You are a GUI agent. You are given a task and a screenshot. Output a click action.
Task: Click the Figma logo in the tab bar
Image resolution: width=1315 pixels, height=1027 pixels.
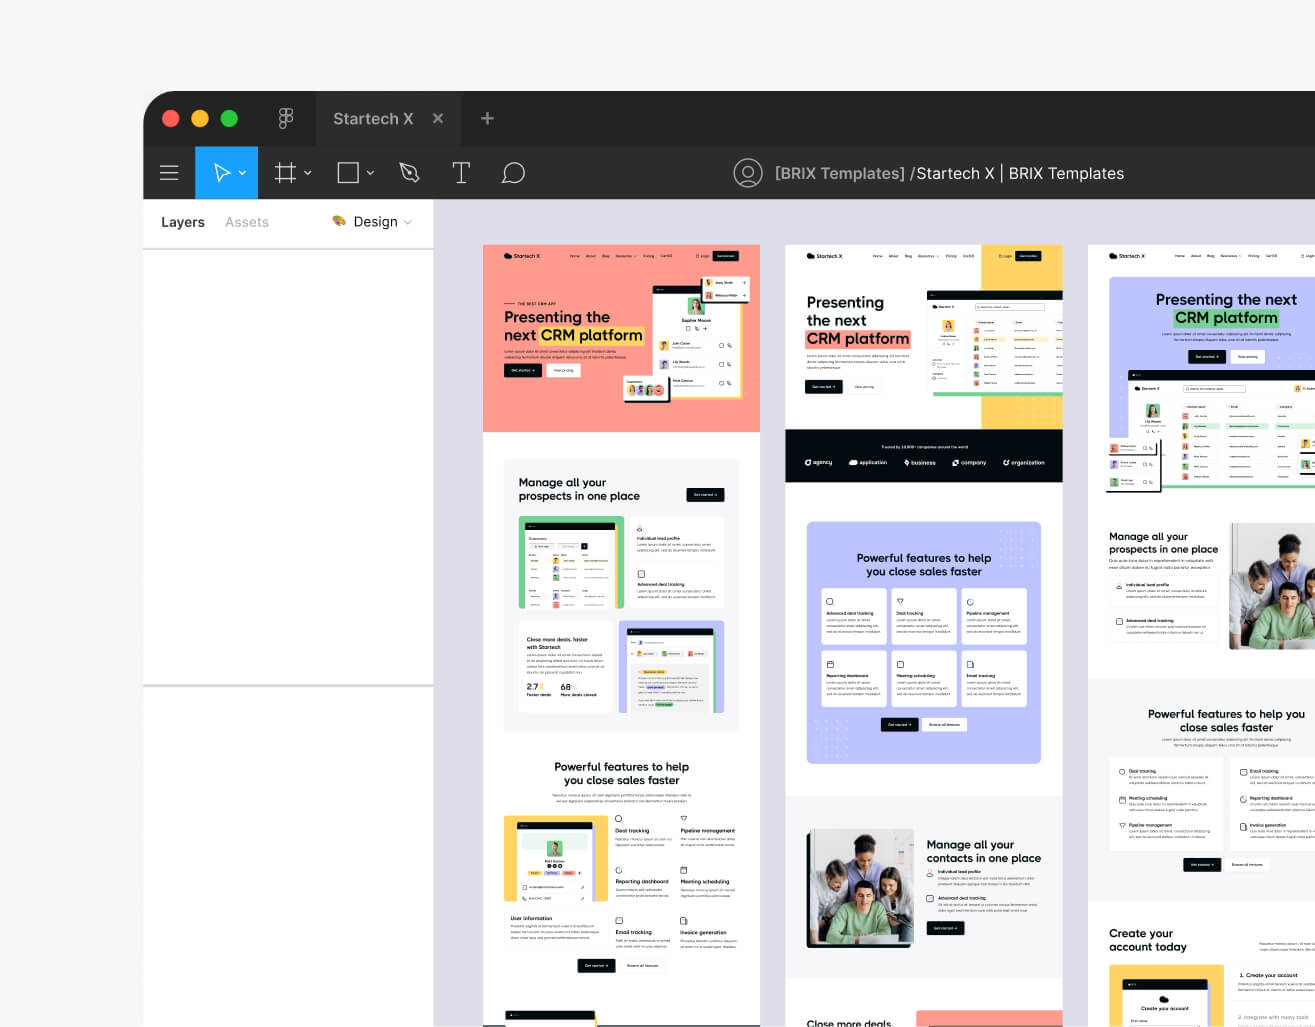[x=286, y=118]
